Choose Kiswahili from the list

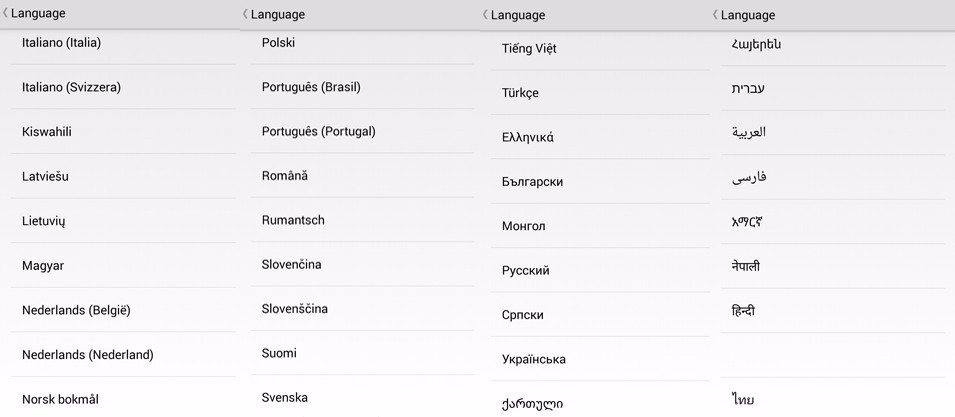point(123,131)
